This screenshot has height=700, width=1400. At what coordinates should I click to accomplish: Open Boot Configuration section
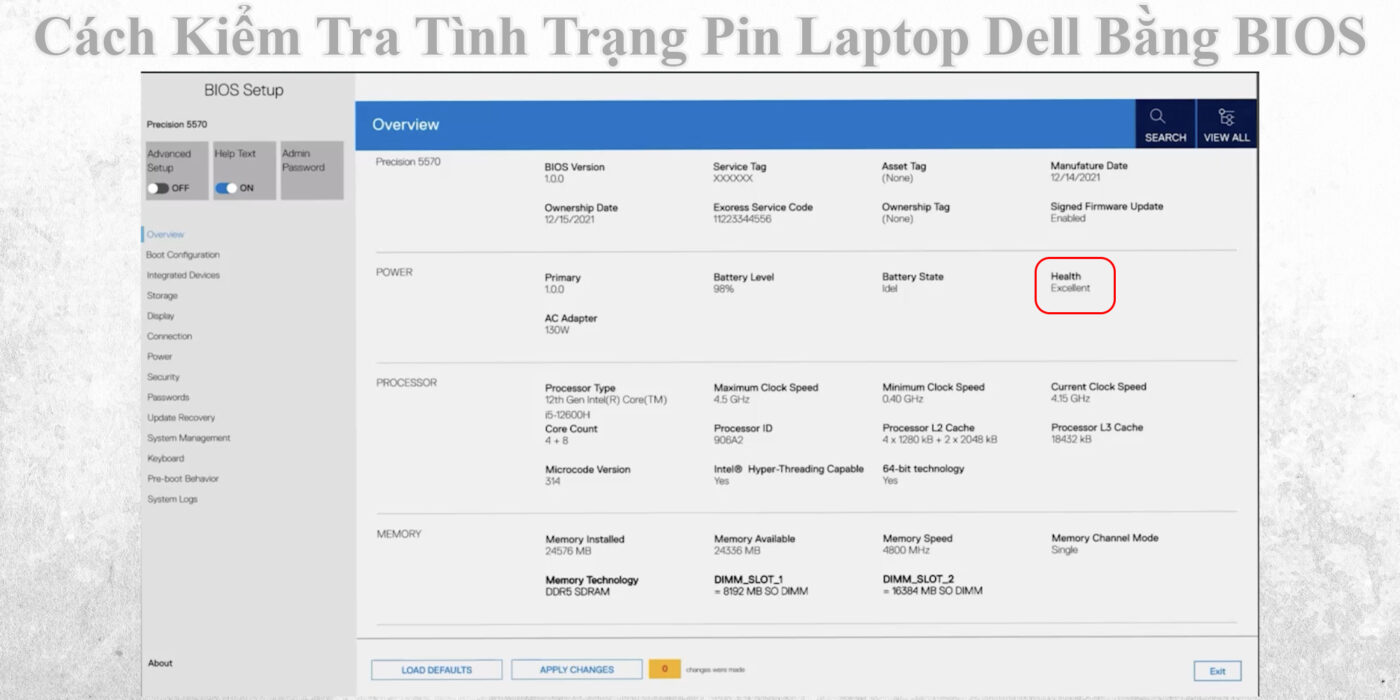click(183, 255)
